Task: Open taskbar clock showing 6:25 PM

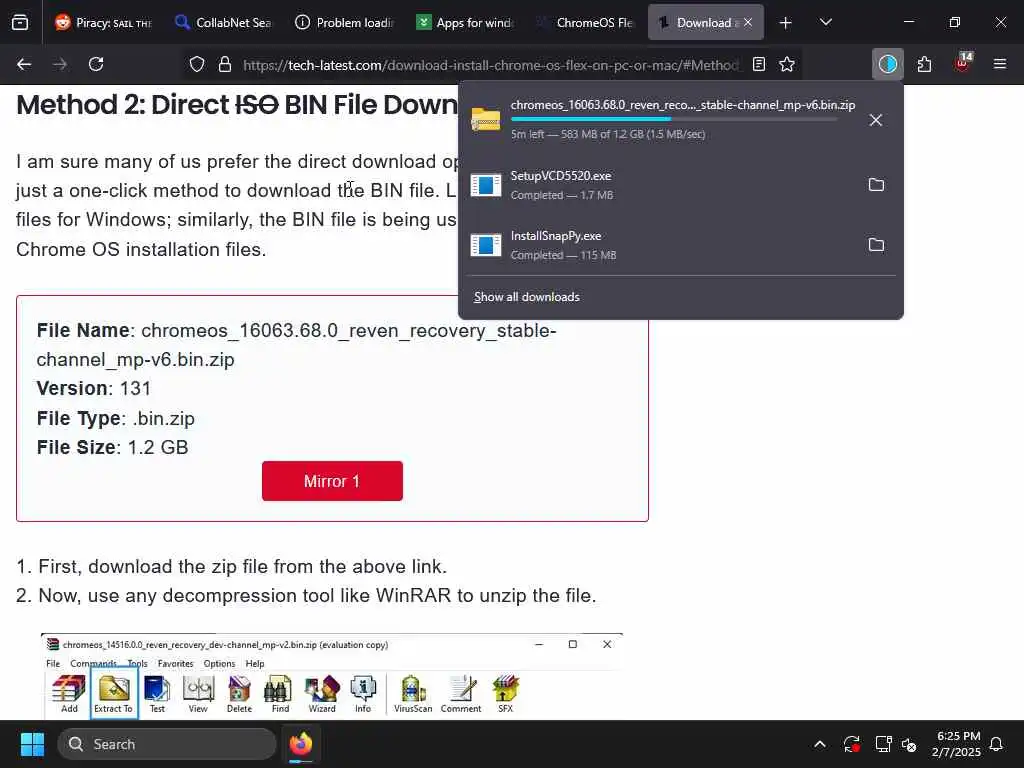Action: (x=957, y=744)
